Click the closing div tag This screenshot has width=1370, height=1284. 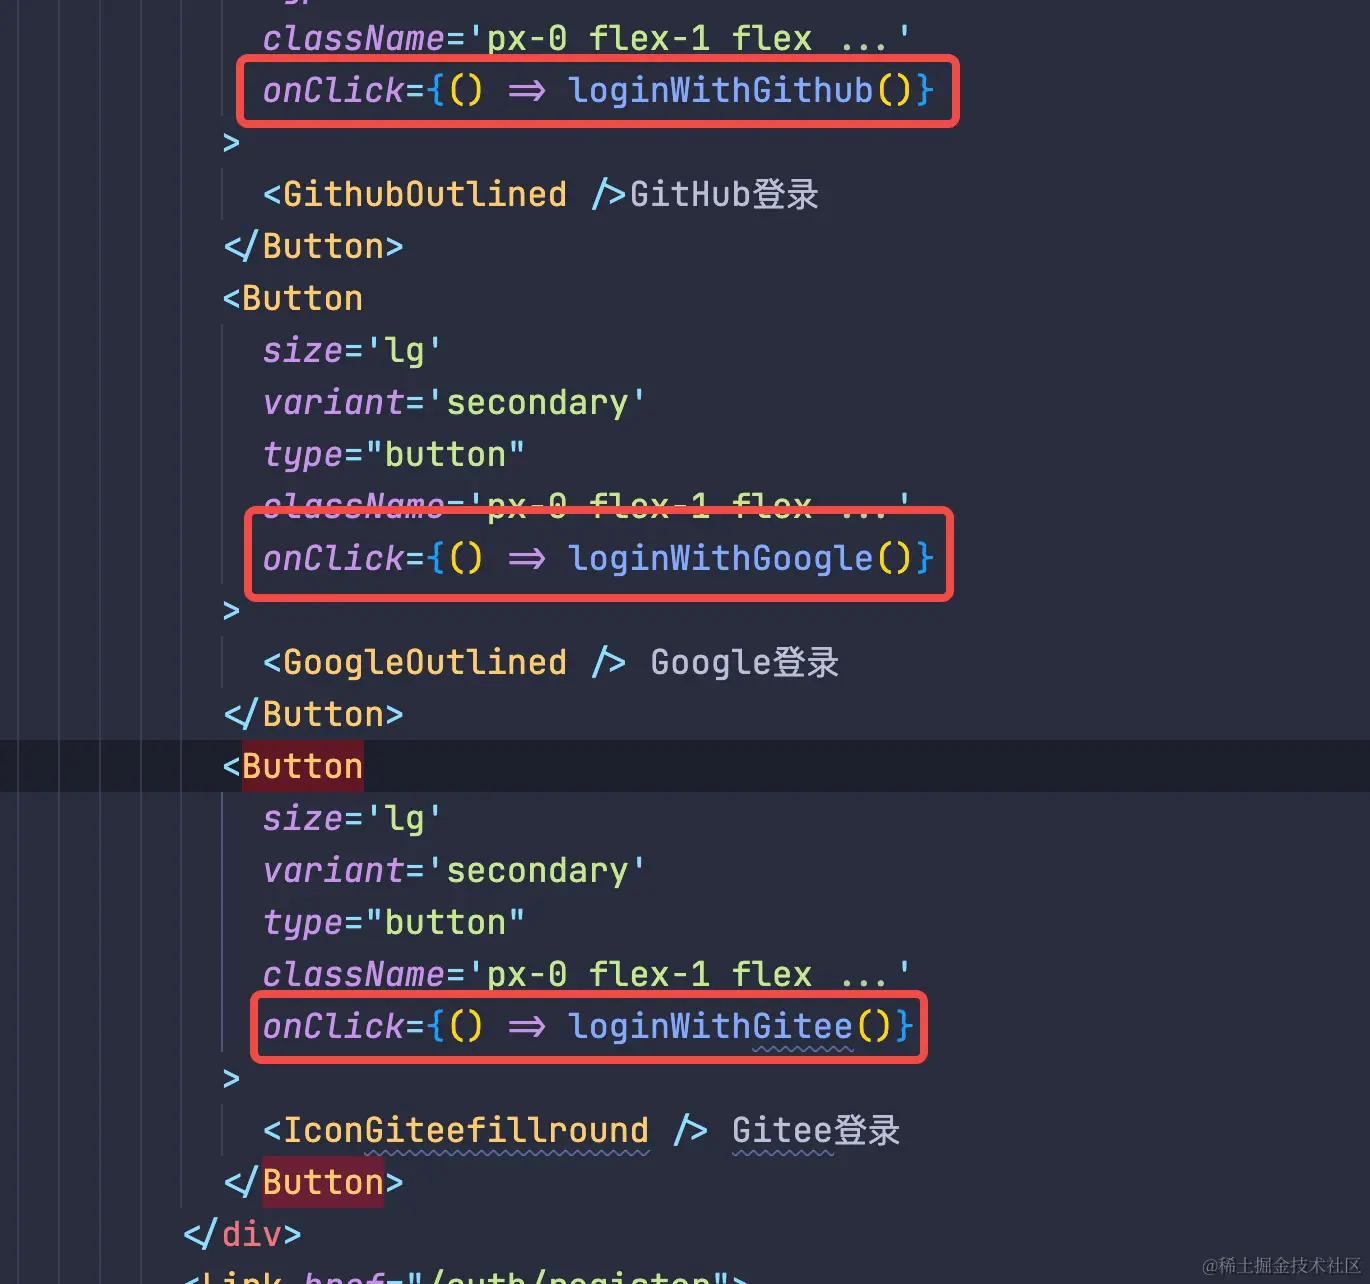pos(242,1234)
